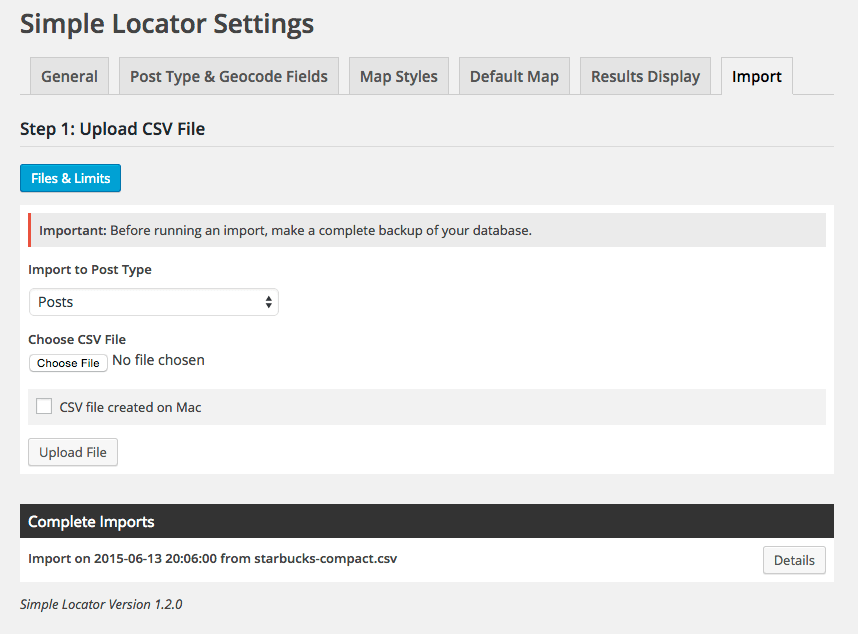Click the 'Import to Post Type' label
Image resolution: width=858 pixels, height=634 pixels.
pos(90,269)
